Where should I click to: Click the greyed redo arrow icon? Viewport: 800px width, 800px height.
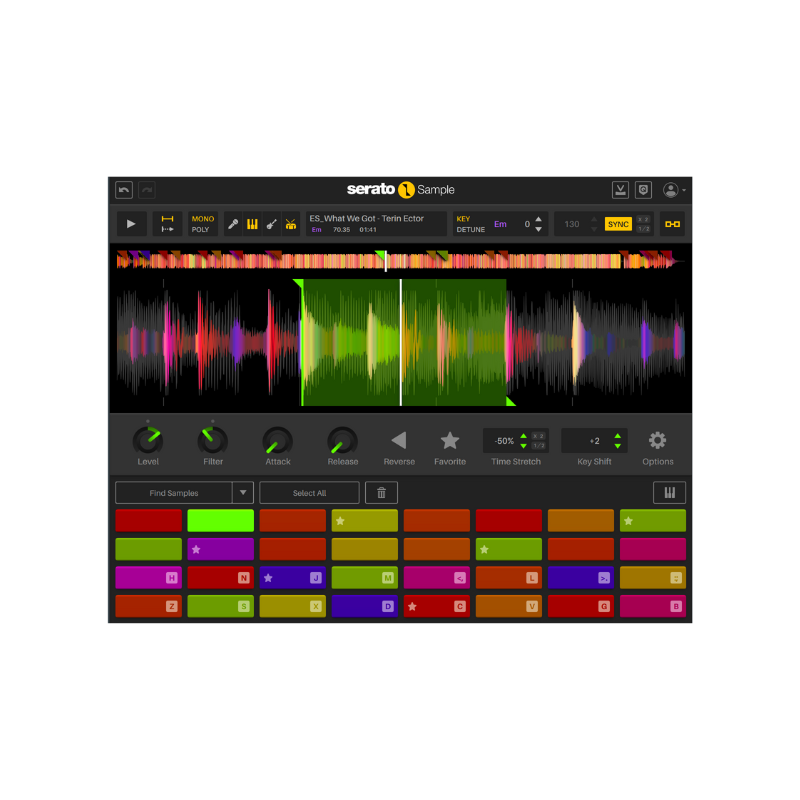coord(147,190)
